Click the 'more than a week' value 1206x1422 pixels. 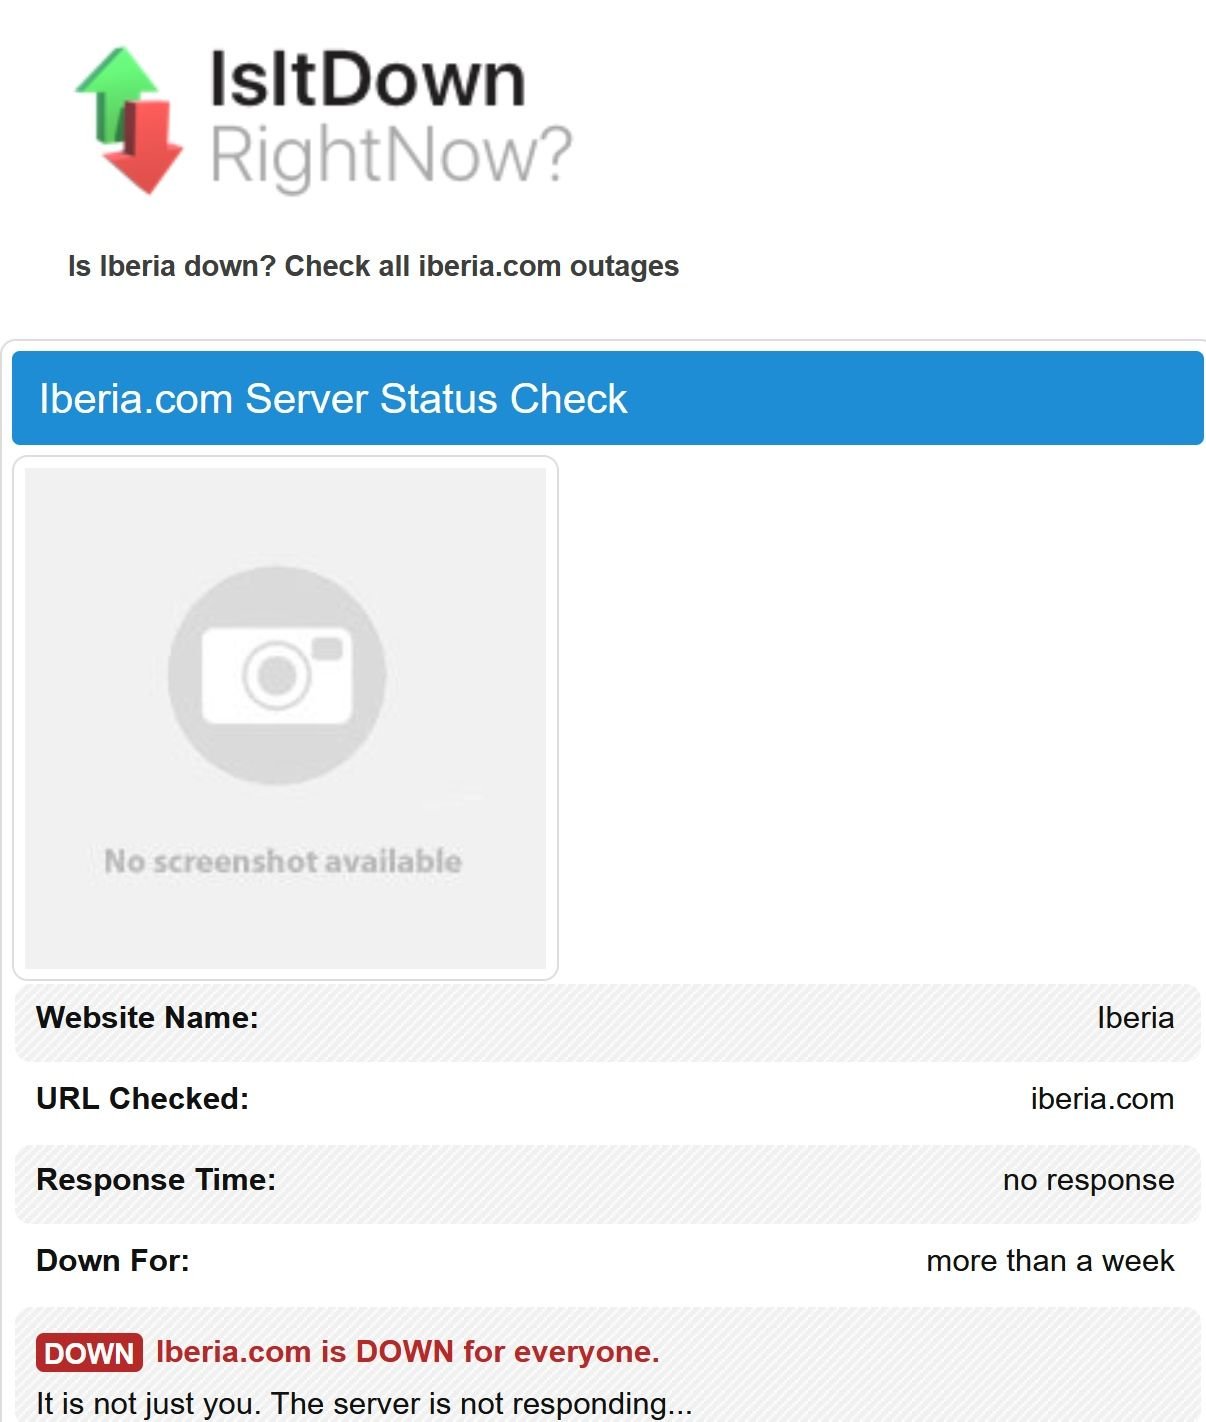[1050, 1261]
